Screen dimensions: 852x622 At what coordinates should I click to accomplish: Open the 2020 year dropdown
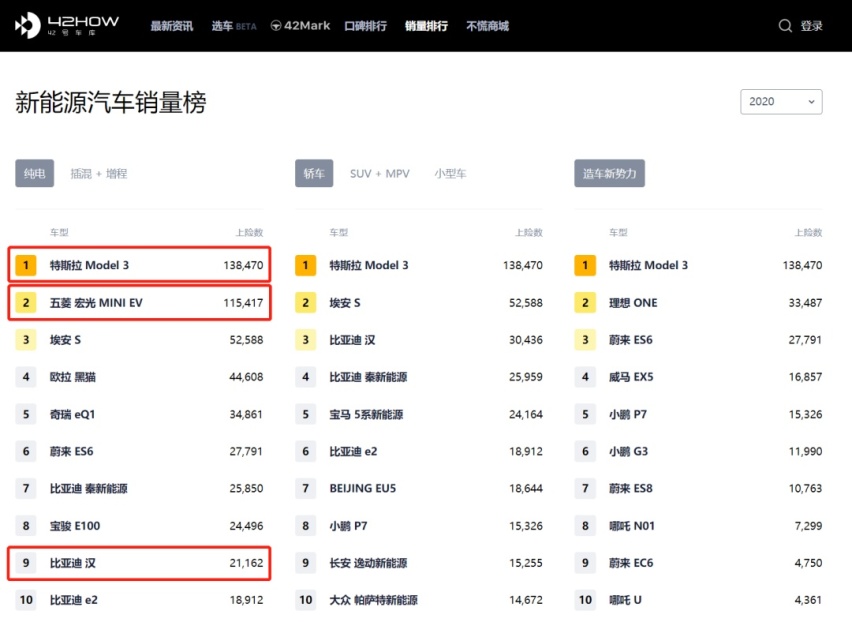click(x=781, y=102)
